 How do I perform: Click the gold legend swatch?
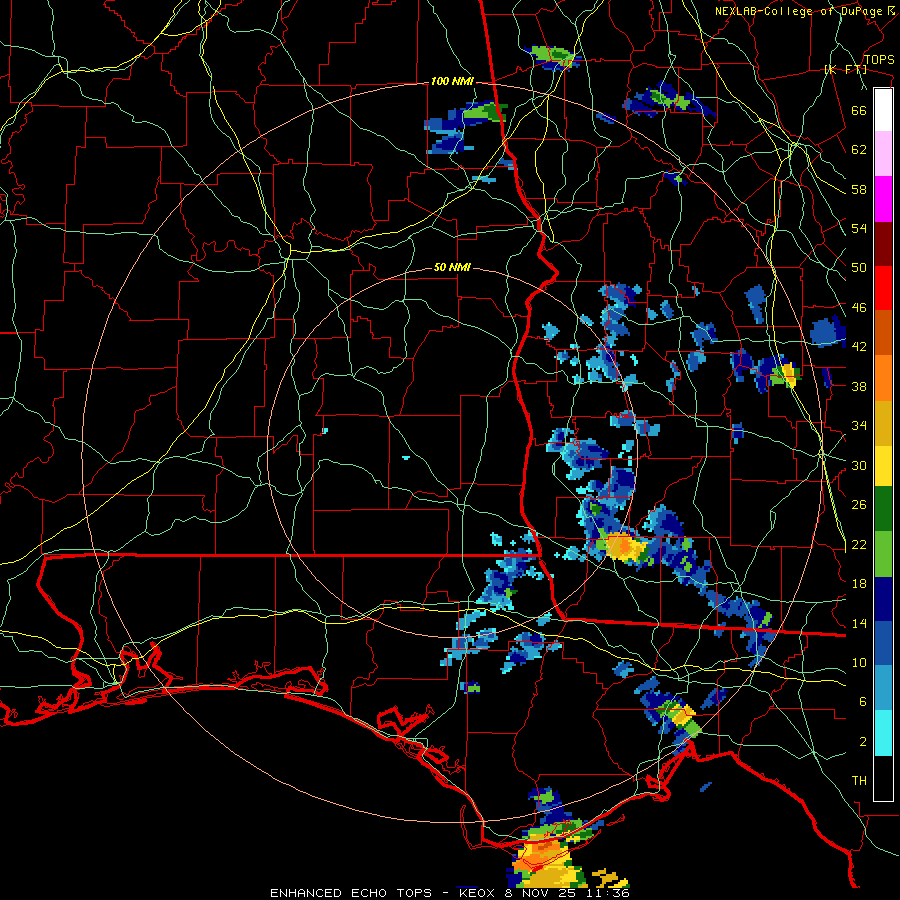883,423
